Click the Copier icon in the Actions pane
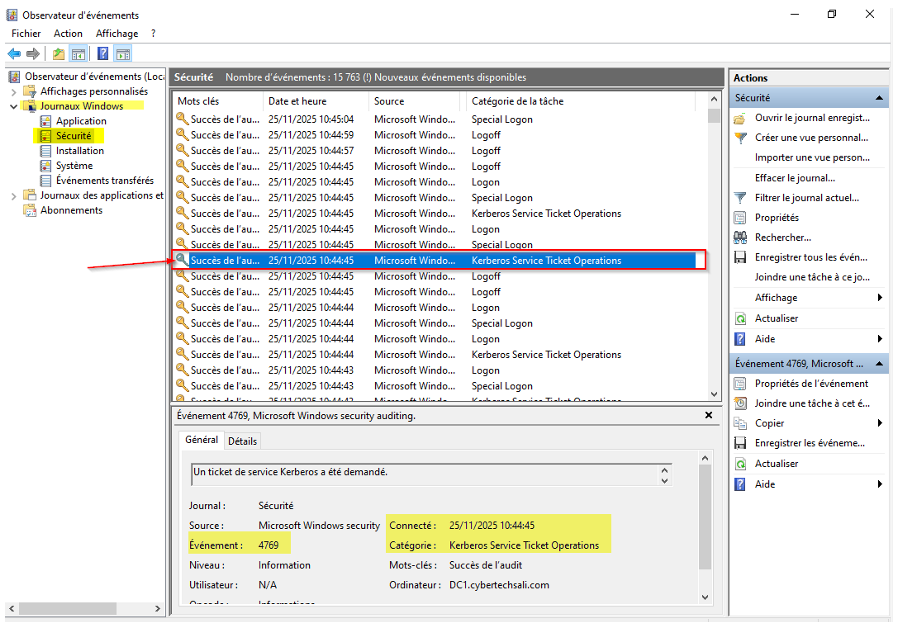This screenshot has height=622, width=900. pyautogui.click(x=740, y=423)
